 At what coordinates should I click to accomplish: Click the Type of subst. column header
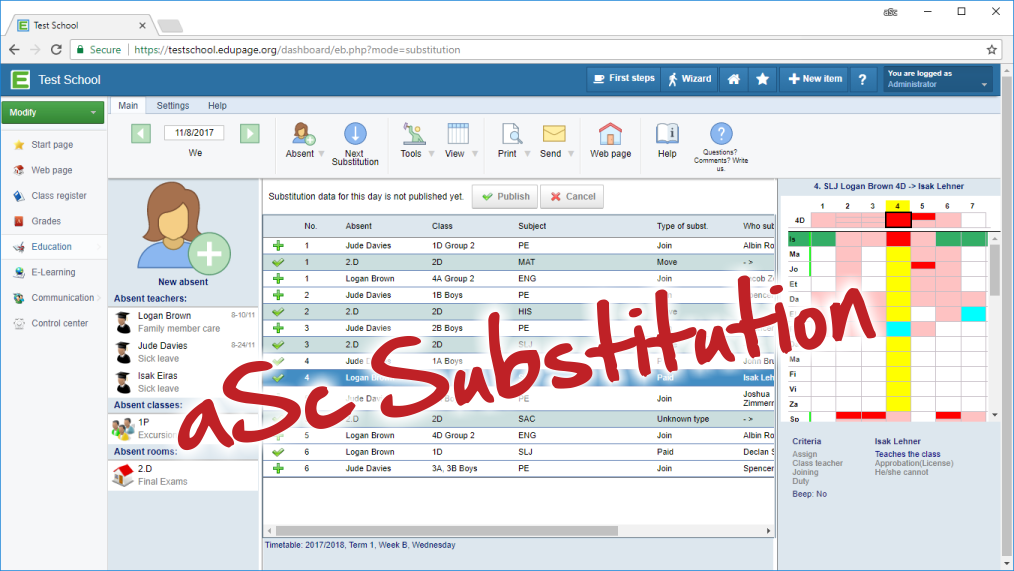pyautogui.click(x=682, y=226)
